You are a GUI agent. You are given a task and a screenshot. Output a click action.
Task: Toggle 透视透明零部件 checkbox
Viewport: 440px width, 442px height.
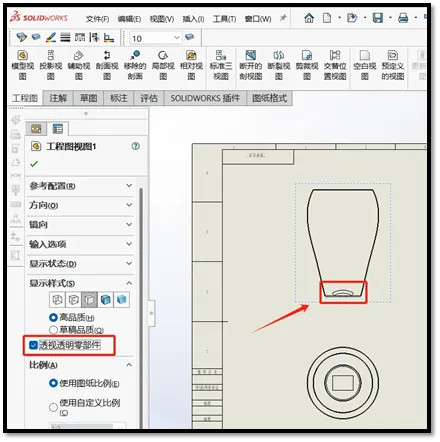click(33, 345)
